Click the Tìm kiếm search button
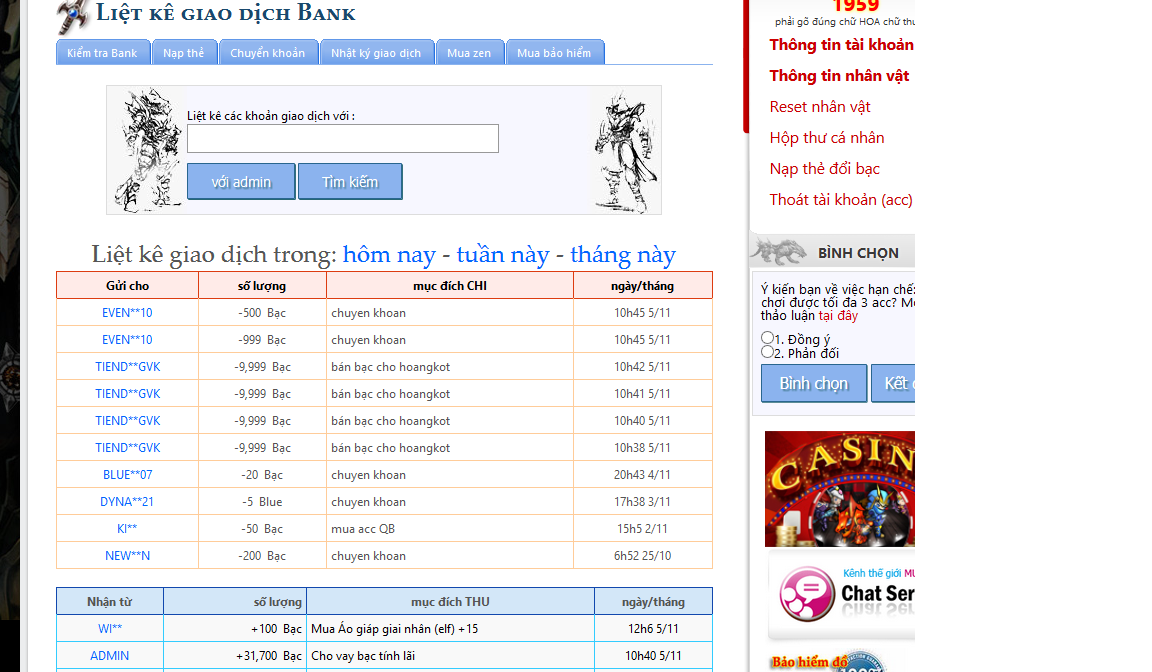The height and width of the screenshot is (672, 1152). [350, 181]
